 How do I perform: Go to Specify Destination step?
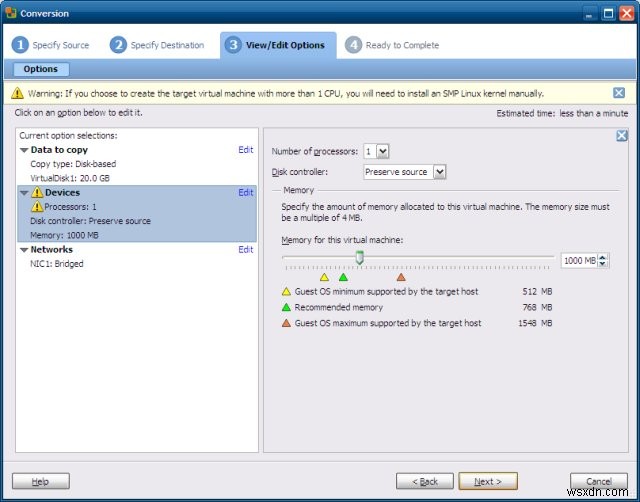tap(167, 45)
